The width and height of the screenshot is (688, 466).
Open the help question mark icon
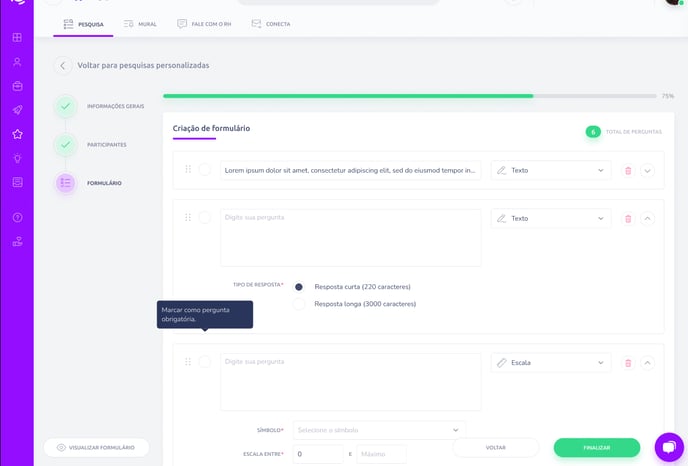pos(17,217)
